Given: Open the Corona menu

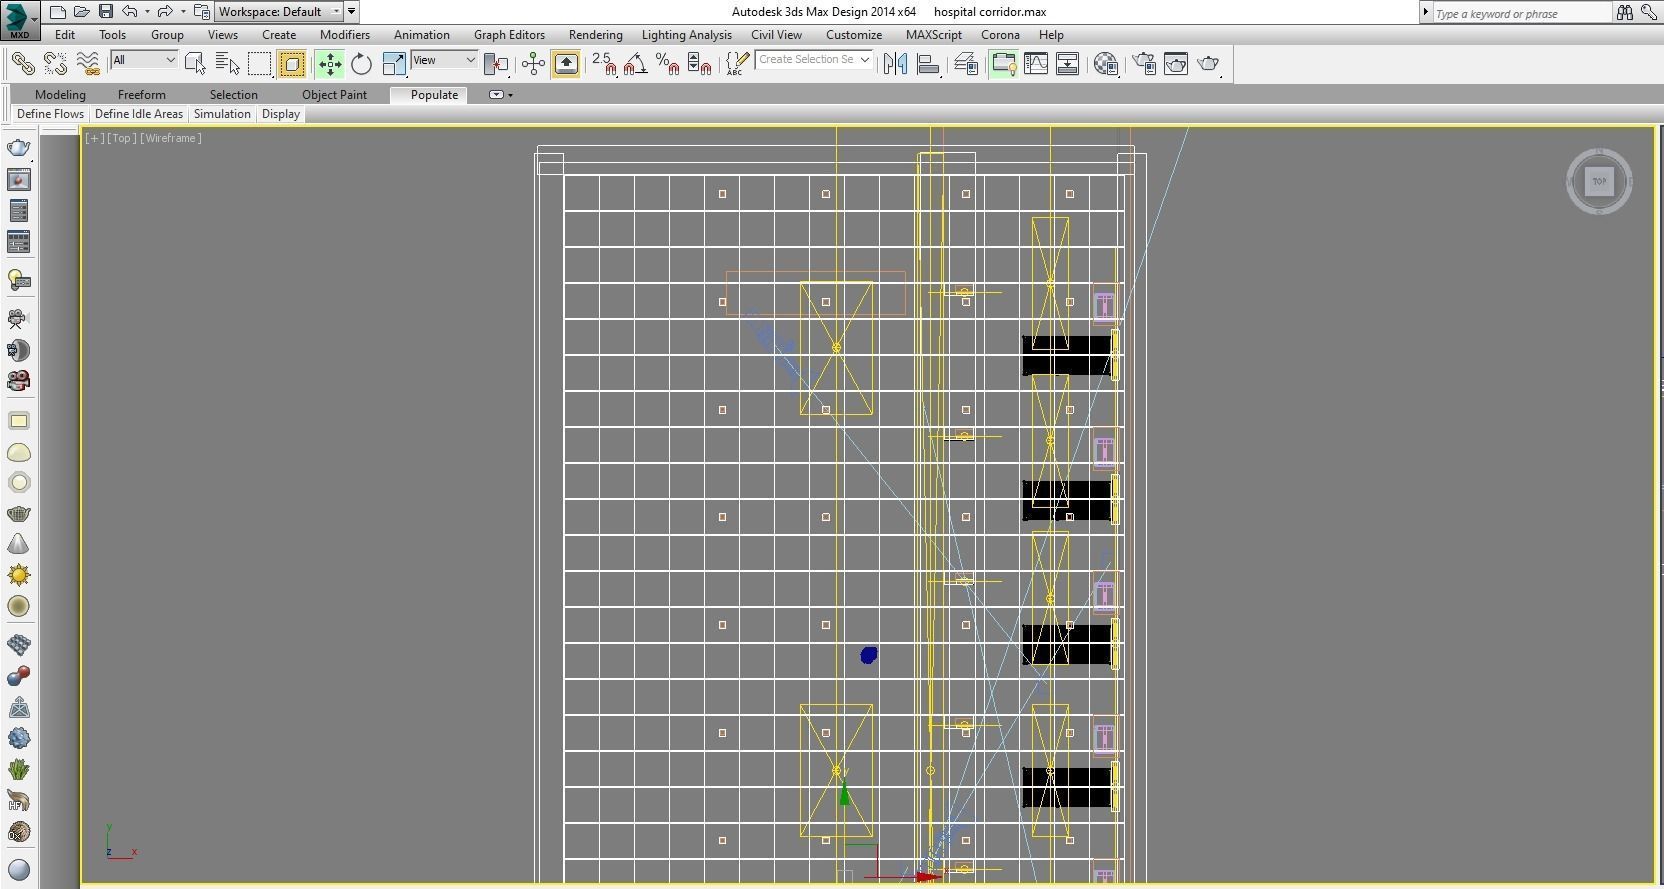Looking at the screenshot, I should point(1000,35).
